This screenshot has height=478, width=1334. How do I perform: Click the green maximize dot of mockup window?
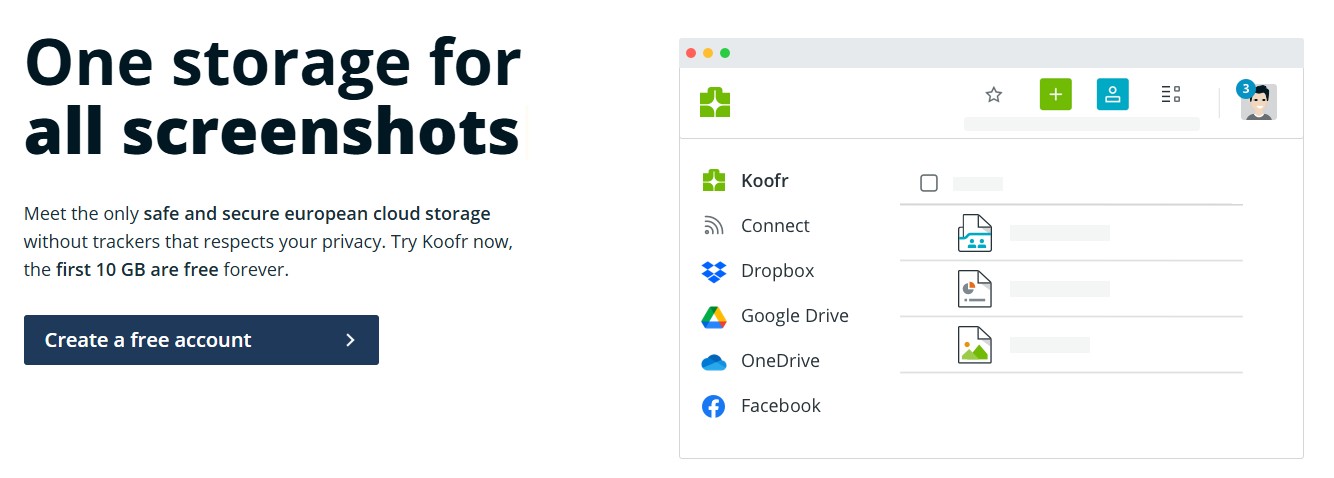tap(725, 53)
